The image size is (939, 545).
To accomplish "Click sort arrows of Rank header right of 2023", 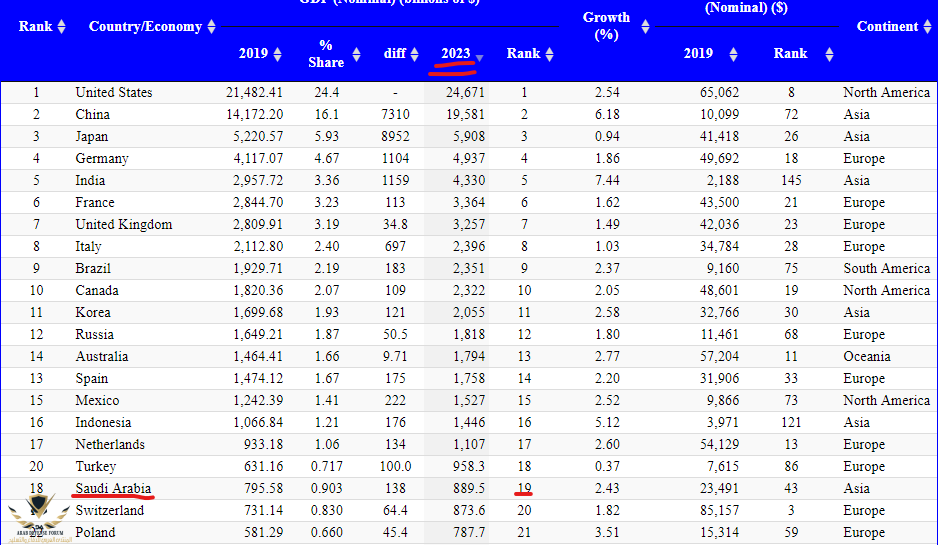I will [549, 54].
